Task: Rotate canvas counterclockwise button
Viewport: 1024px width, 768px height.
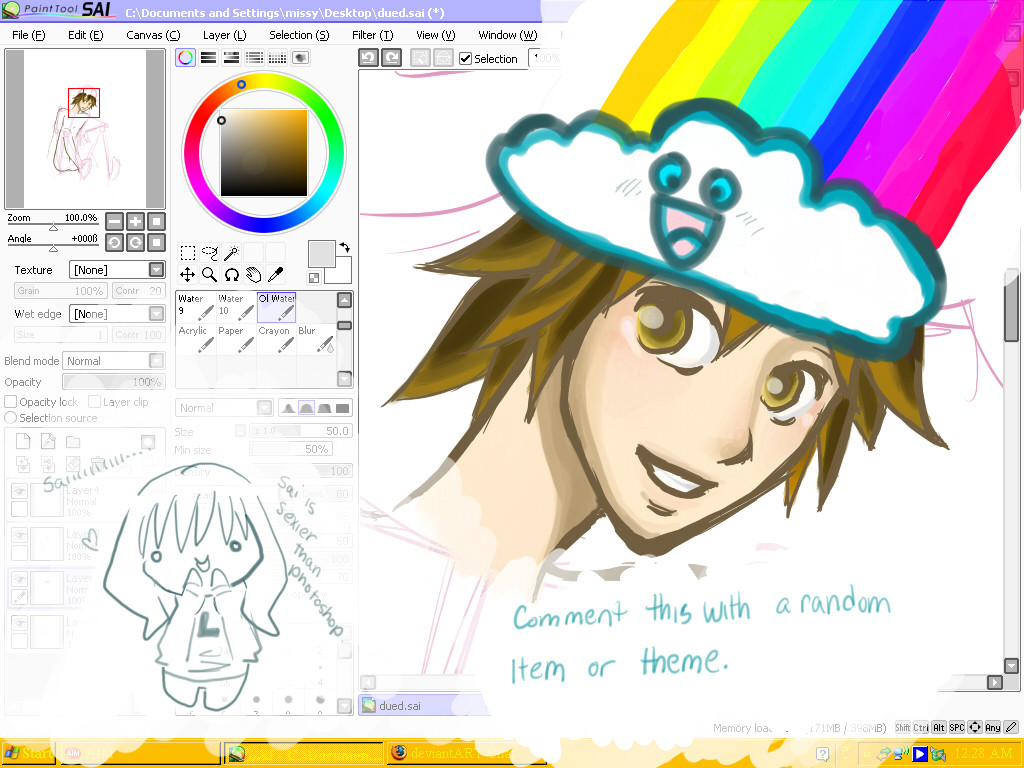Action: pyautogui.click(x=114, y=243)
